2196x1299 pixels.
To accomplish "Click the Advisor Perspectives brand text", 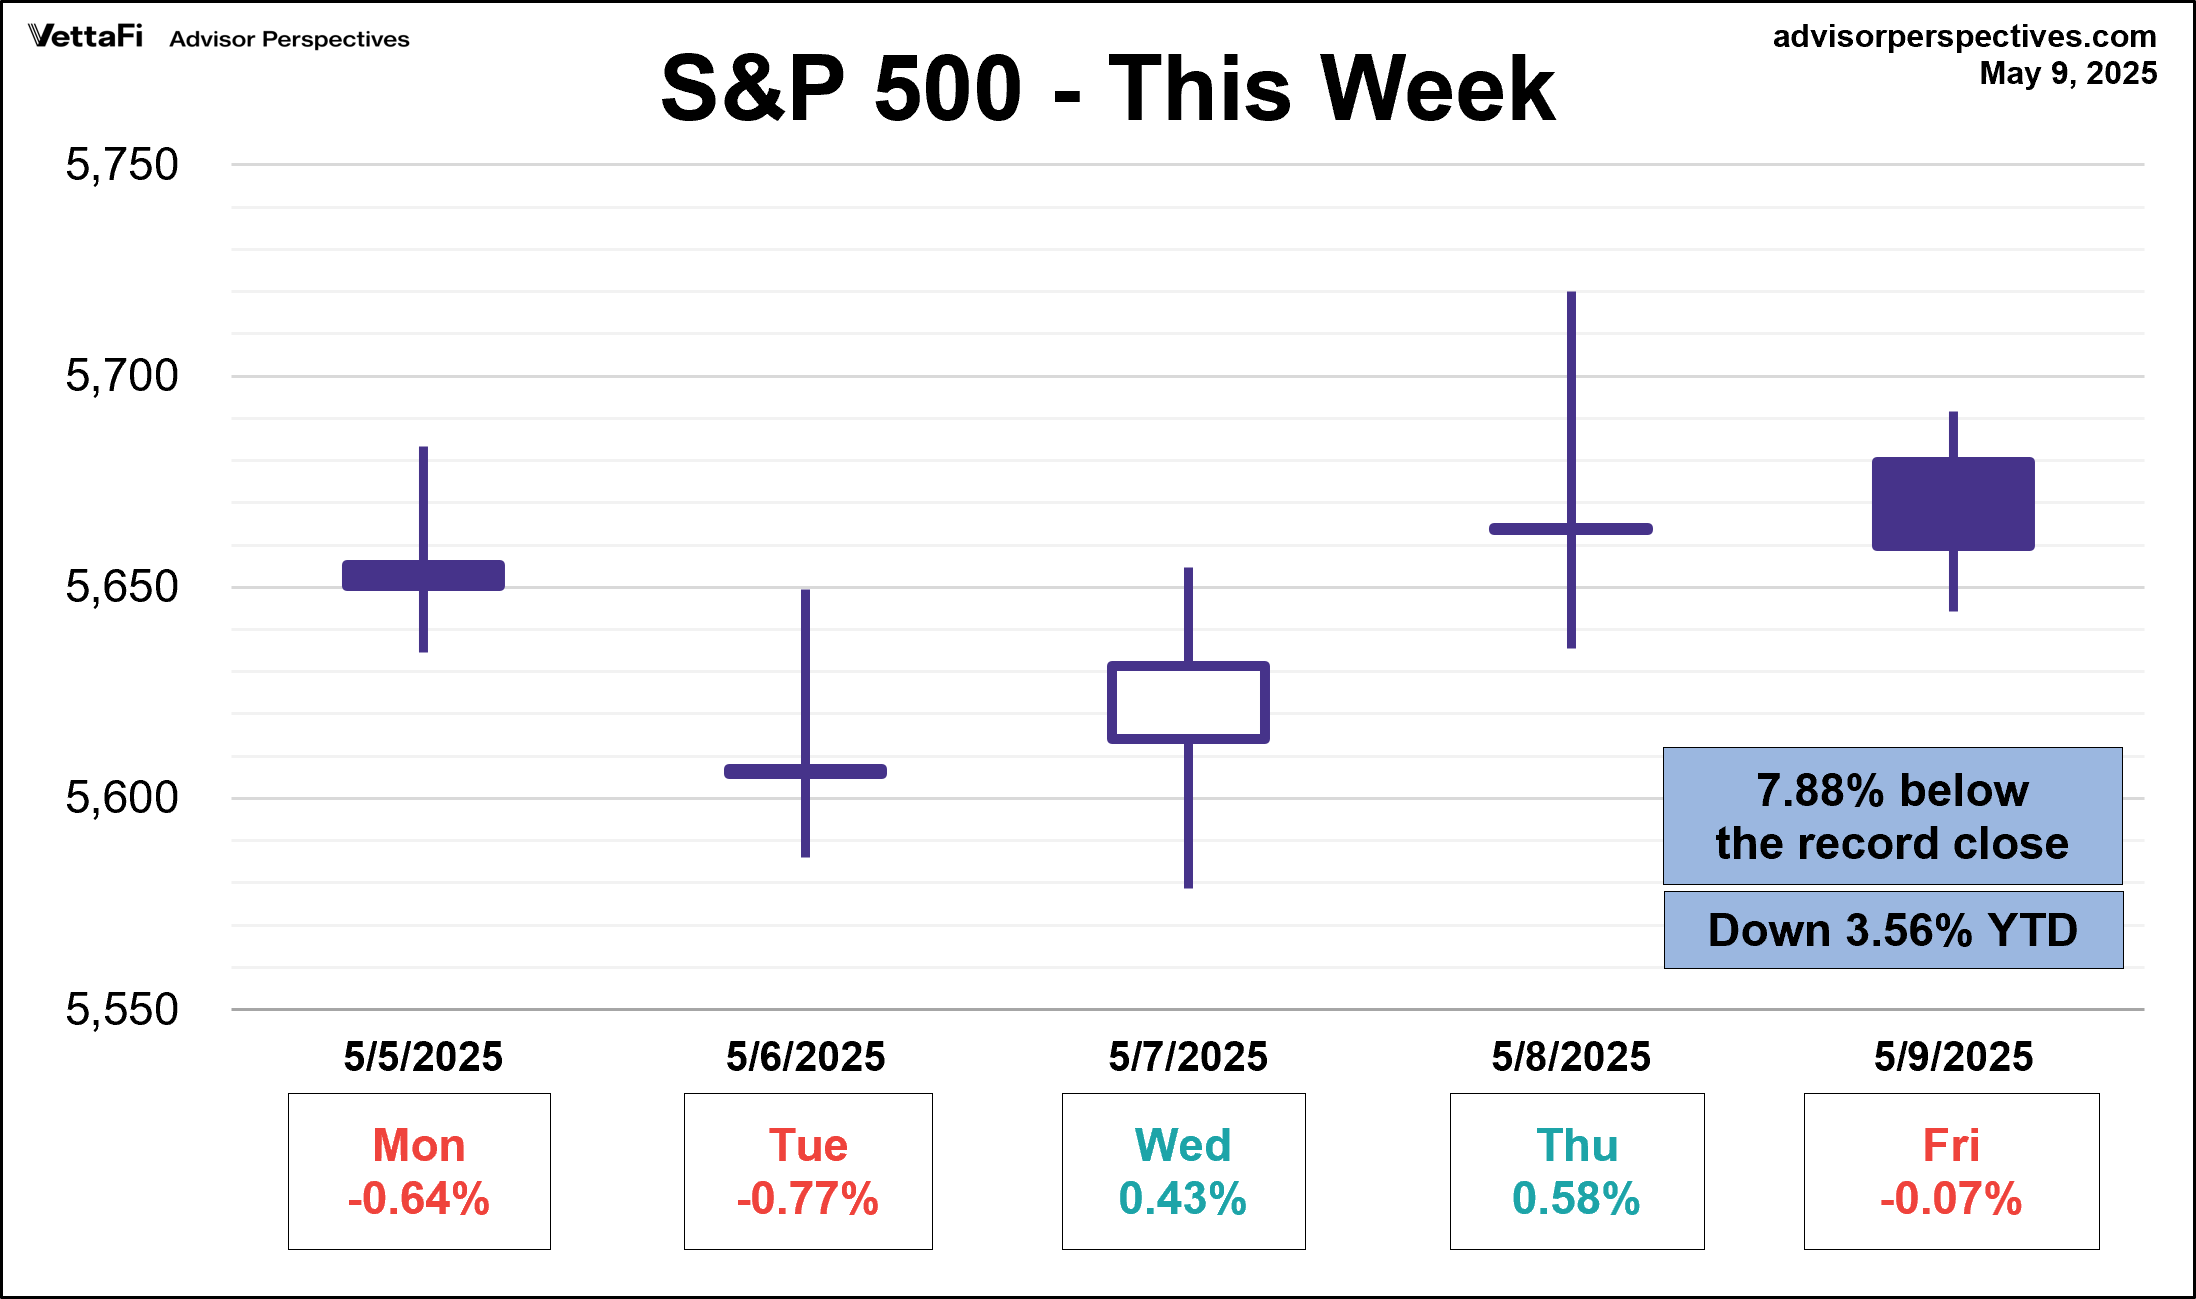I will (289, 39).
